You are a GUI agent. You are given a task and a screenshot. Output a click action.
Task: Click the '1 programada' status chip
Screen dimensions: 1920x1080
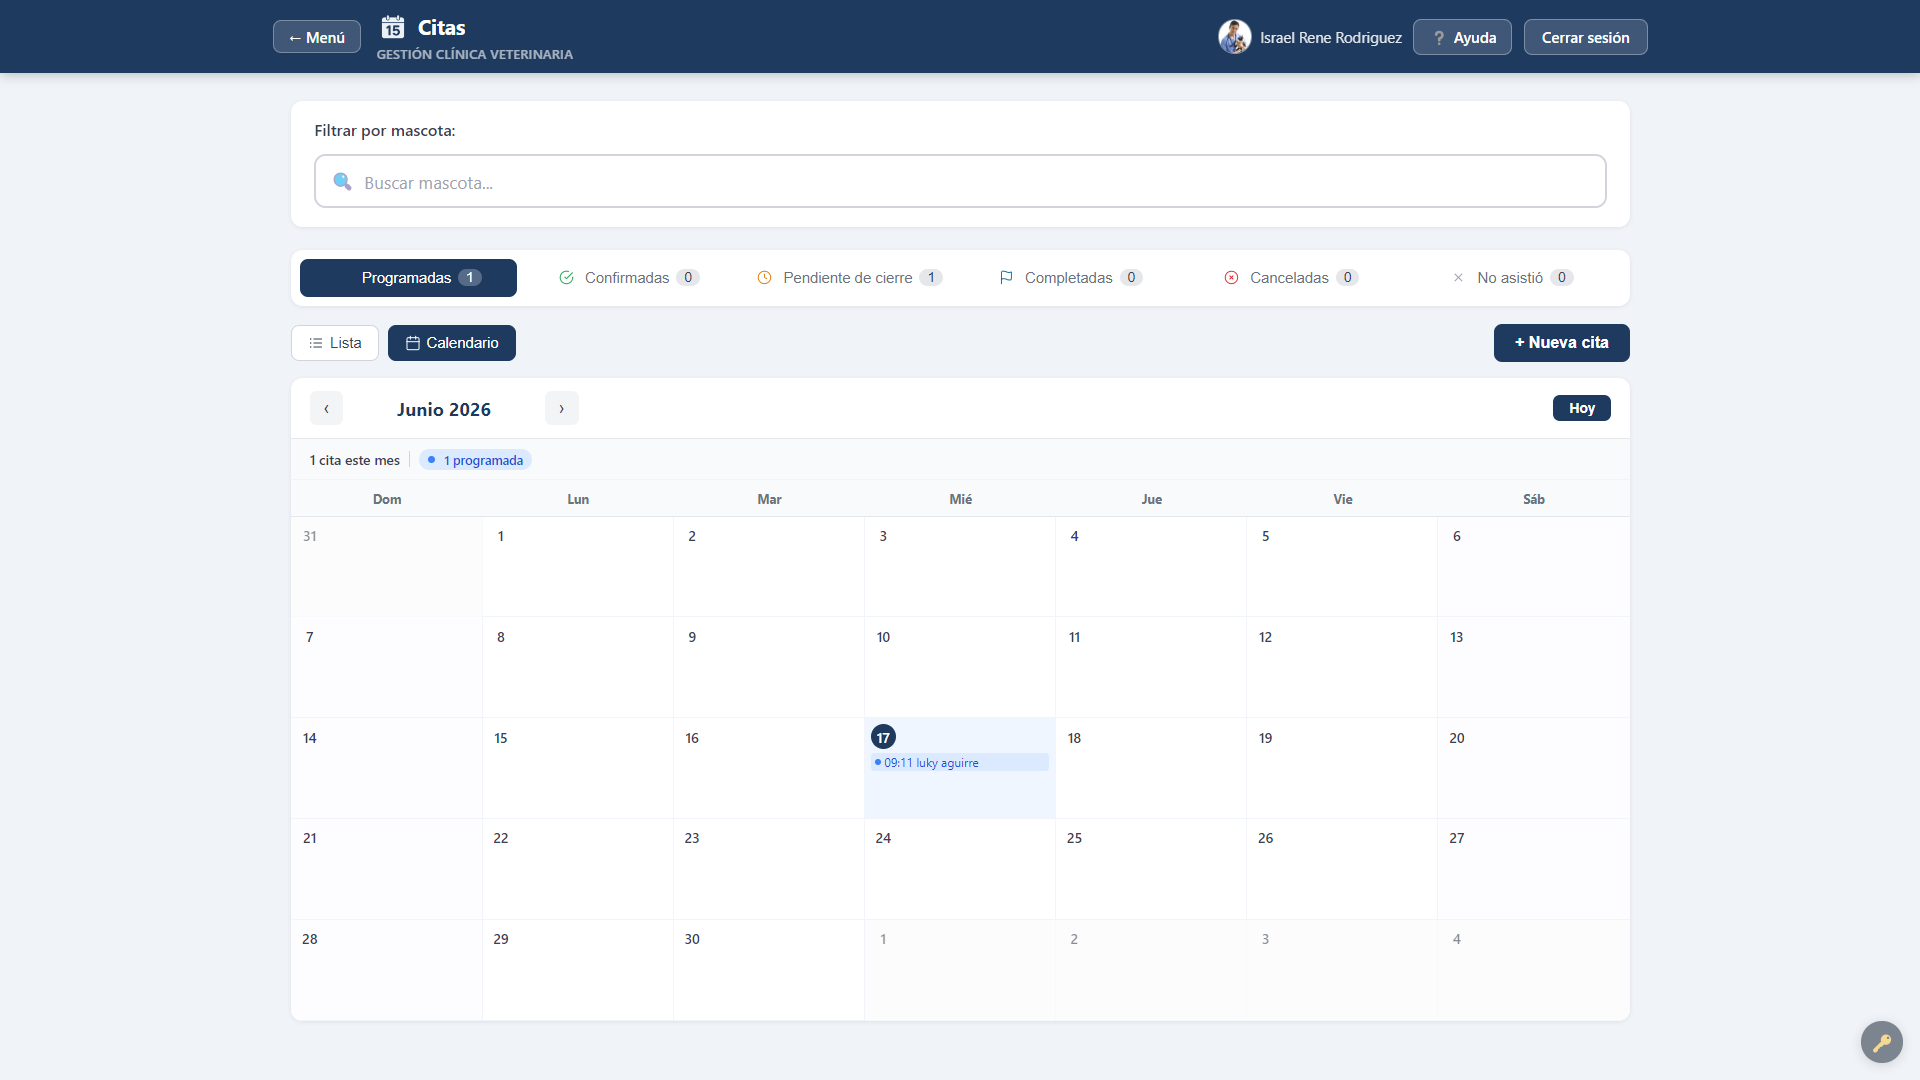click(x=475, y=460)
